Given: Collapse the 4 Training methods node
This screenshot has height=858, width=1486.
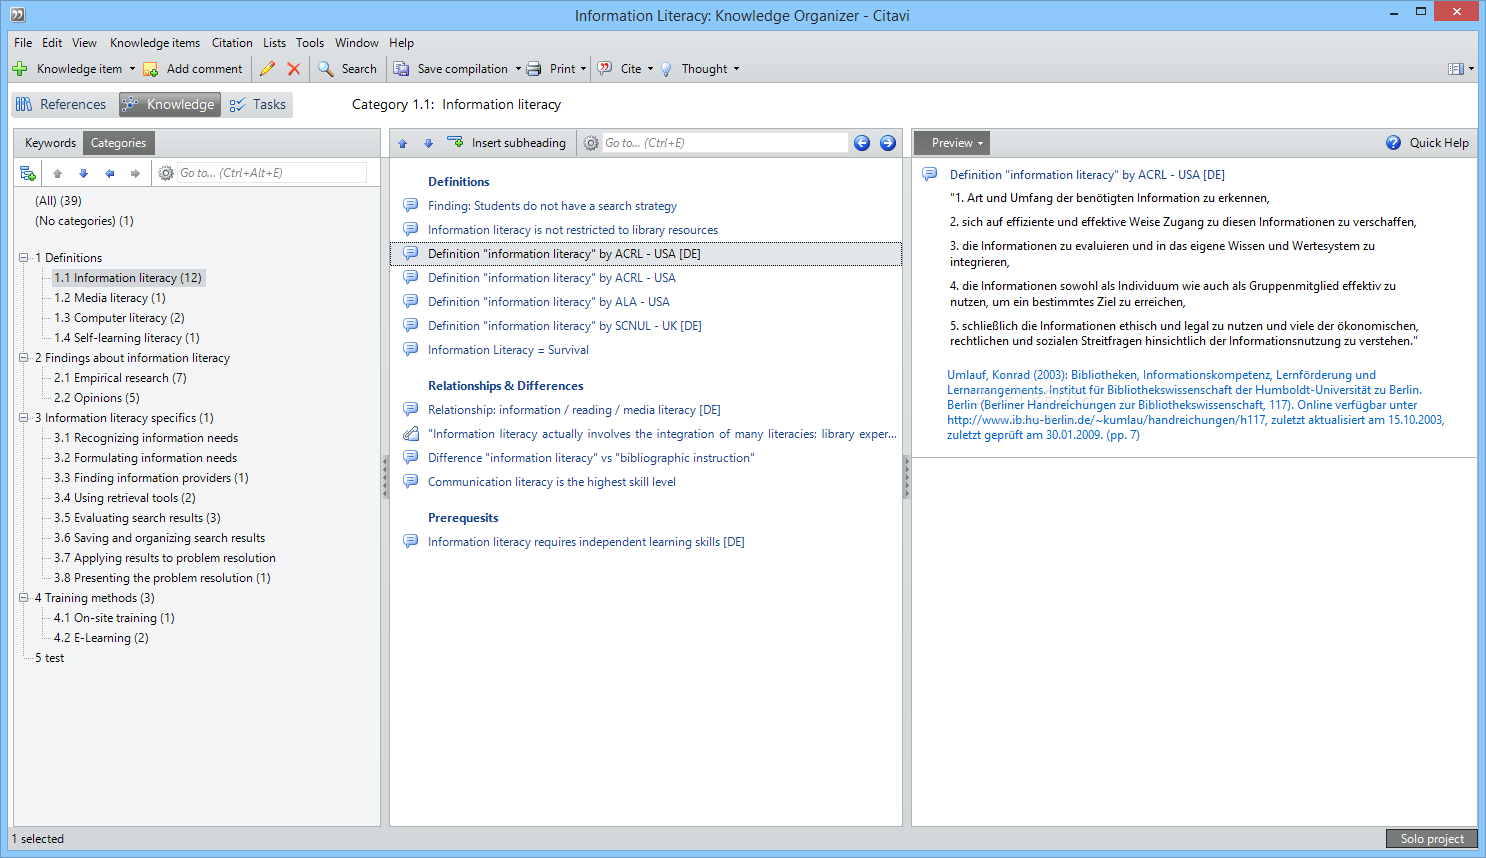Looking at the screenshot, I should click(24, 598).
